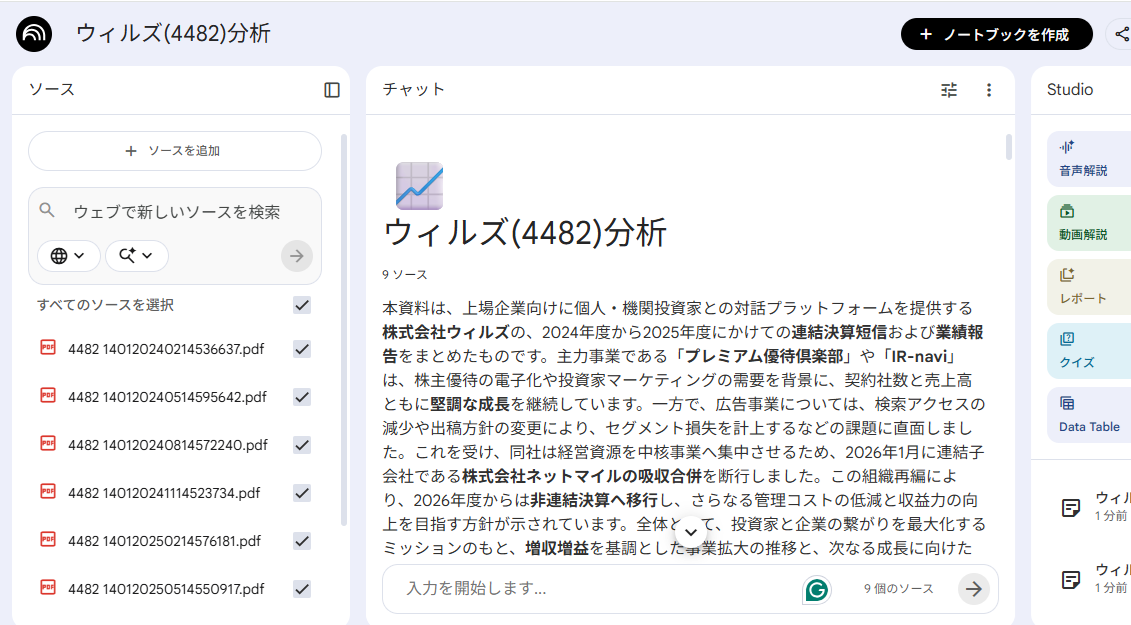Launch the クイズ quiz creator
The width and height of the screenshot is (1131, 625).
(x=1087, y=351)
